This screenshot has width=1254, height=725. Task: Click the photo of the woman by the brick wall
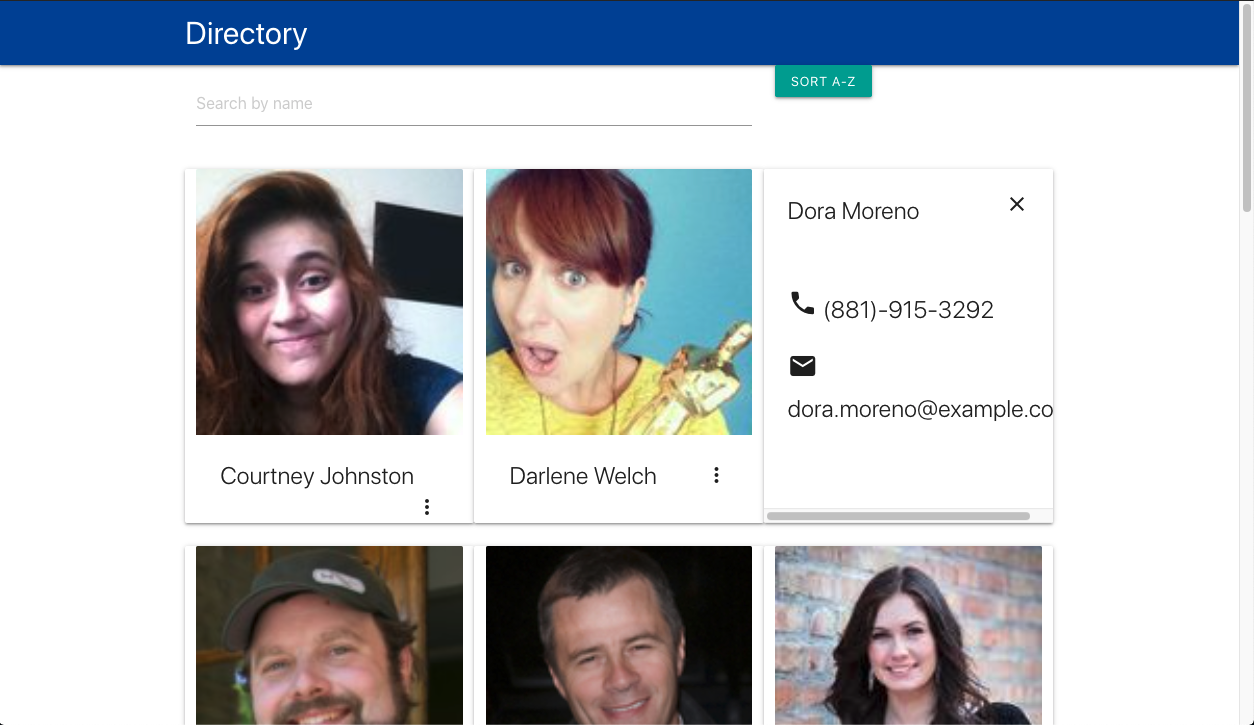[908, 635]
